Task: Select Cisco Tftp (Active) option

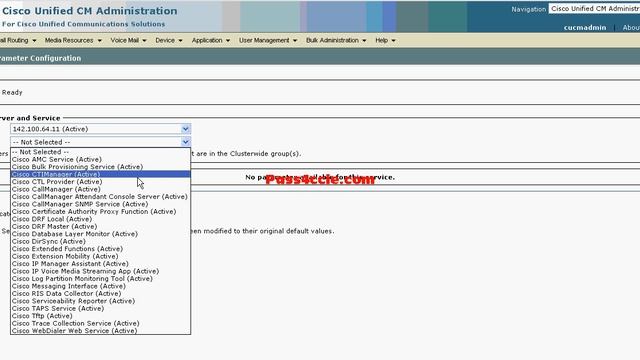Action: pyautogui.click(x=100, y=316)
